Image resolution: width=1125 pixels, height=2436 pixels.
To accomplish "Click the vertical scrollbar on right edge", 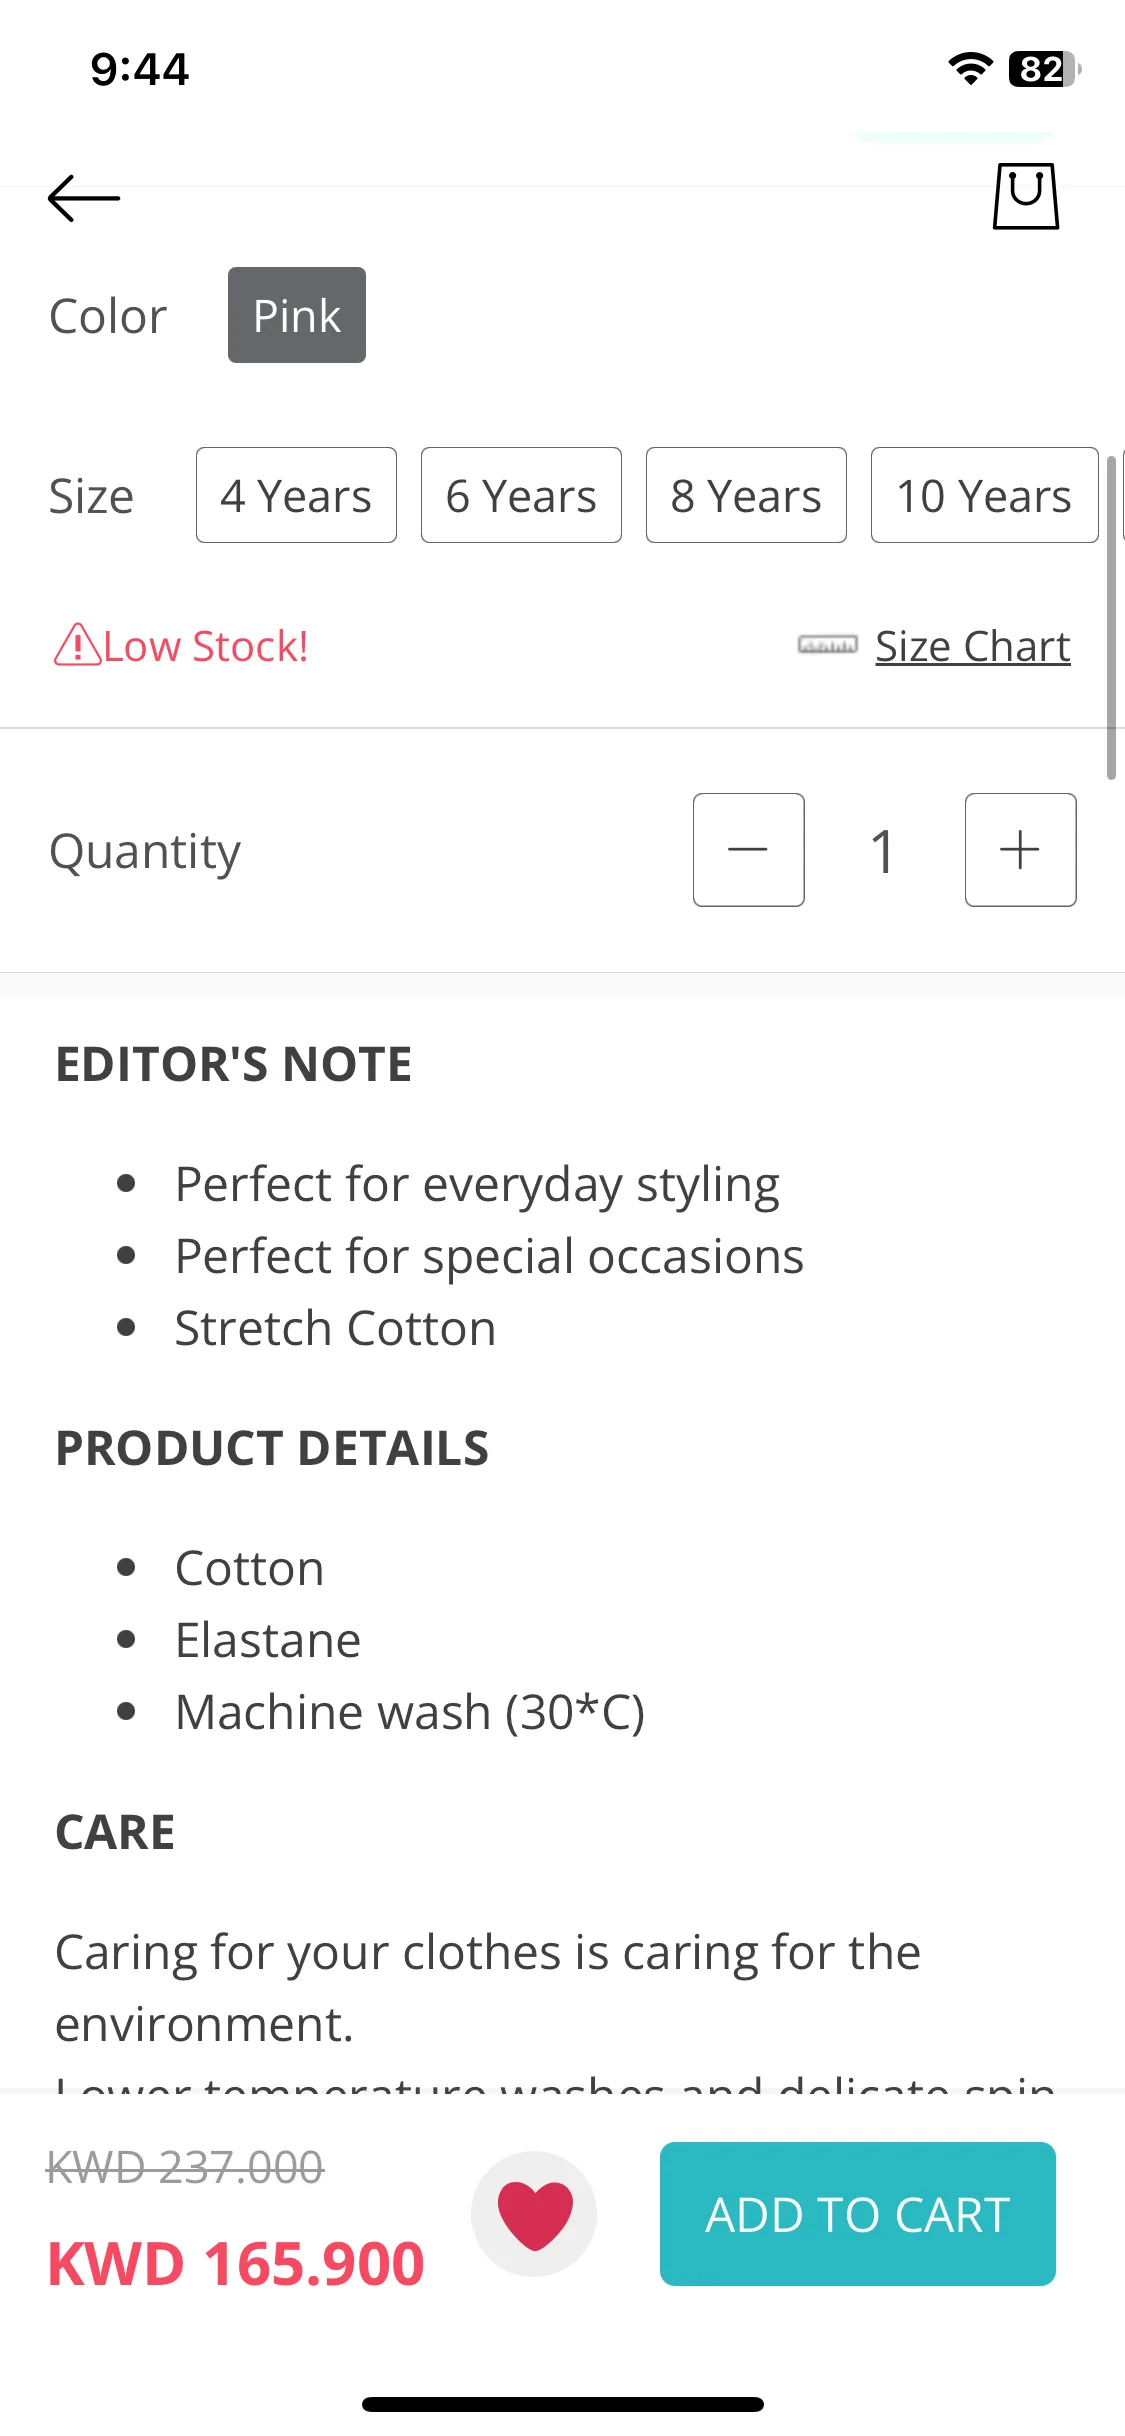I will point(1111,617).
